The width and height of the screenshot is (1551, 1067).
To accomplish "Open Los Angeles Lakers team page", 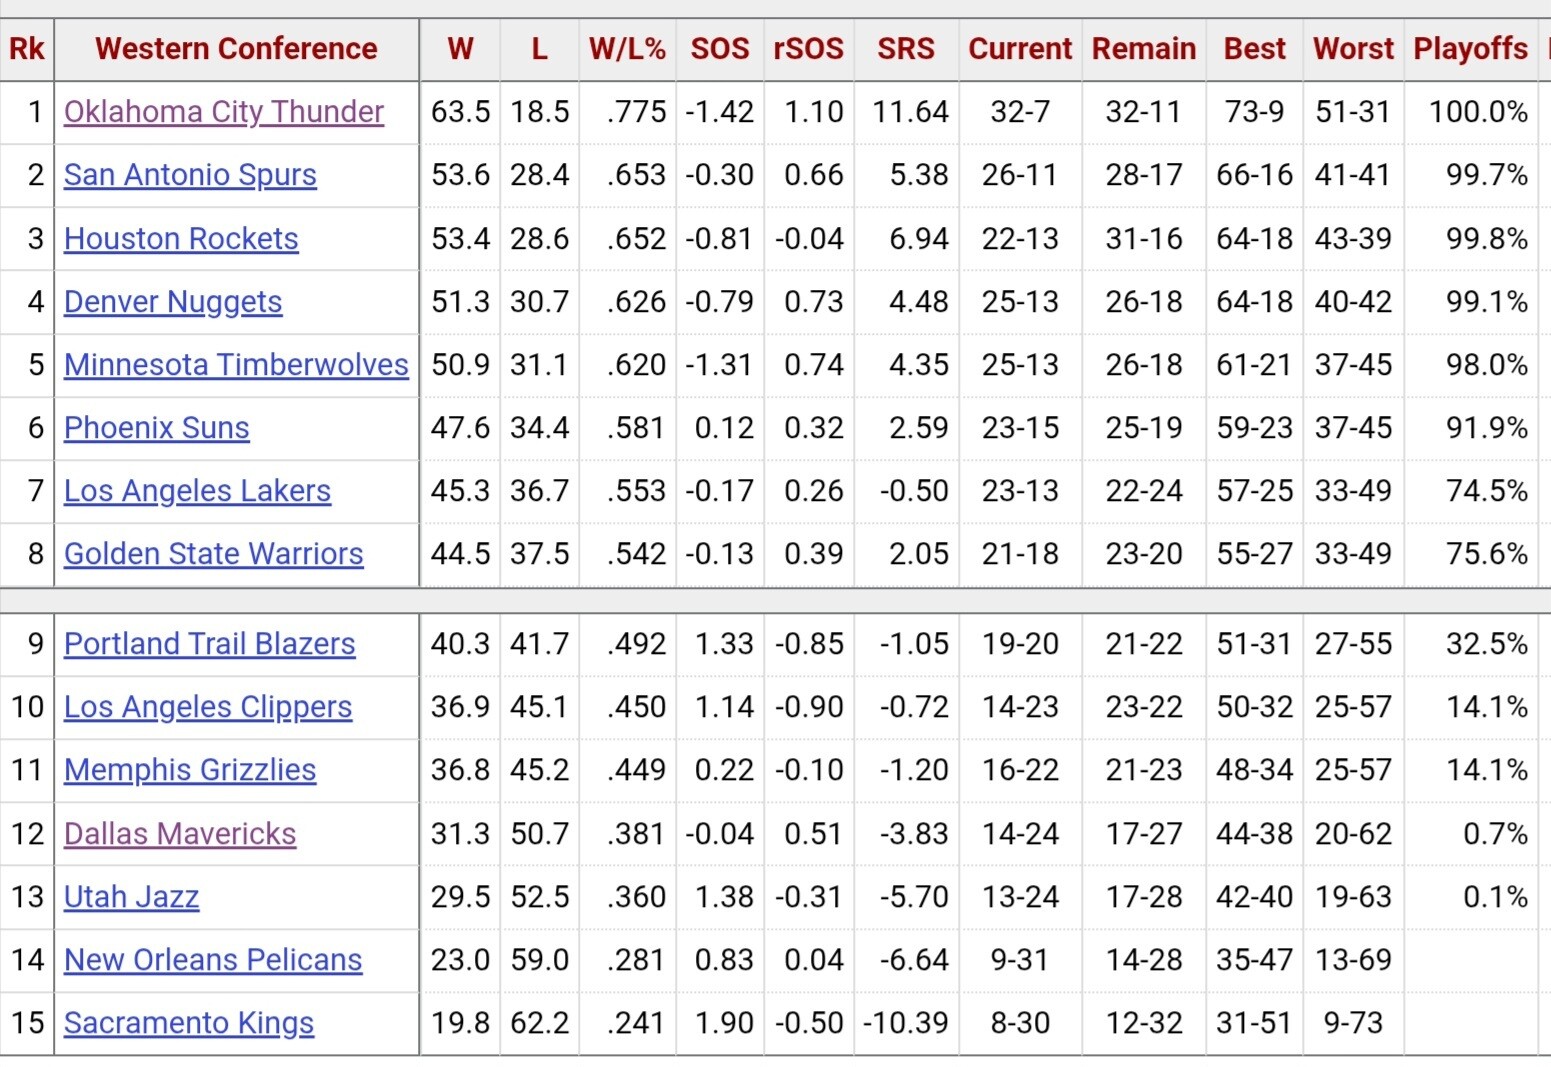I will coord(197,491).
